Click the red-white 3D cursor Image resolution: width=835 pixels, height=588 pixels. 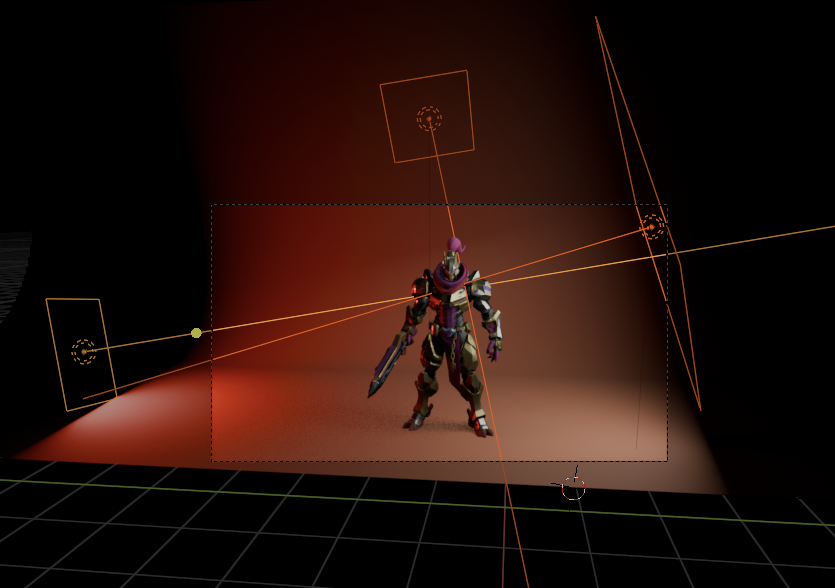click(574, 487)
